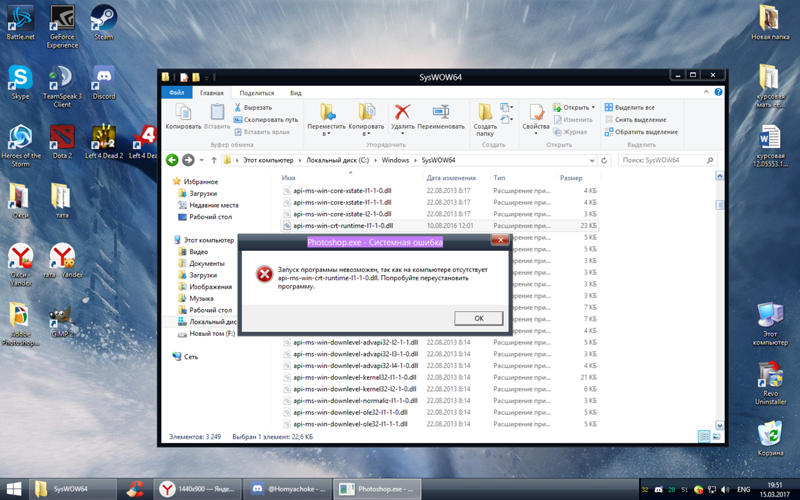
Task: Click the refresh icon beside the address bar
Action: pyautogui.click(x=604, y=160)
